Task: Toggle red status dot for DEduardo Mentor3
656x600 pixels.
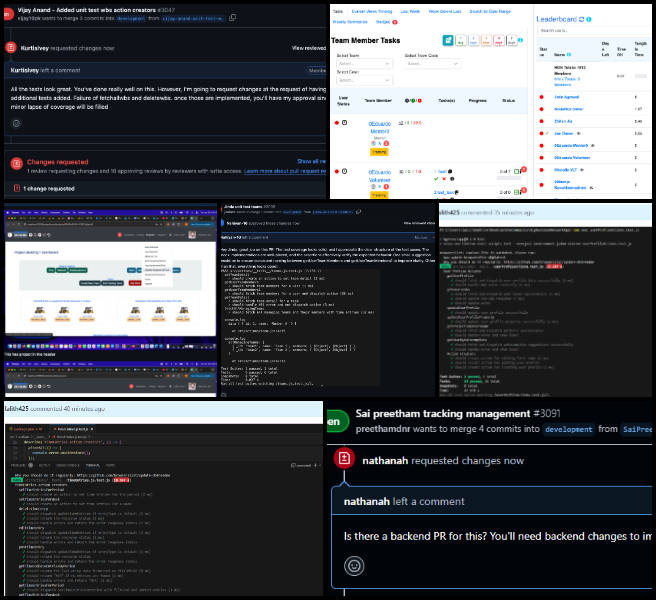Action: click(336, 123)
